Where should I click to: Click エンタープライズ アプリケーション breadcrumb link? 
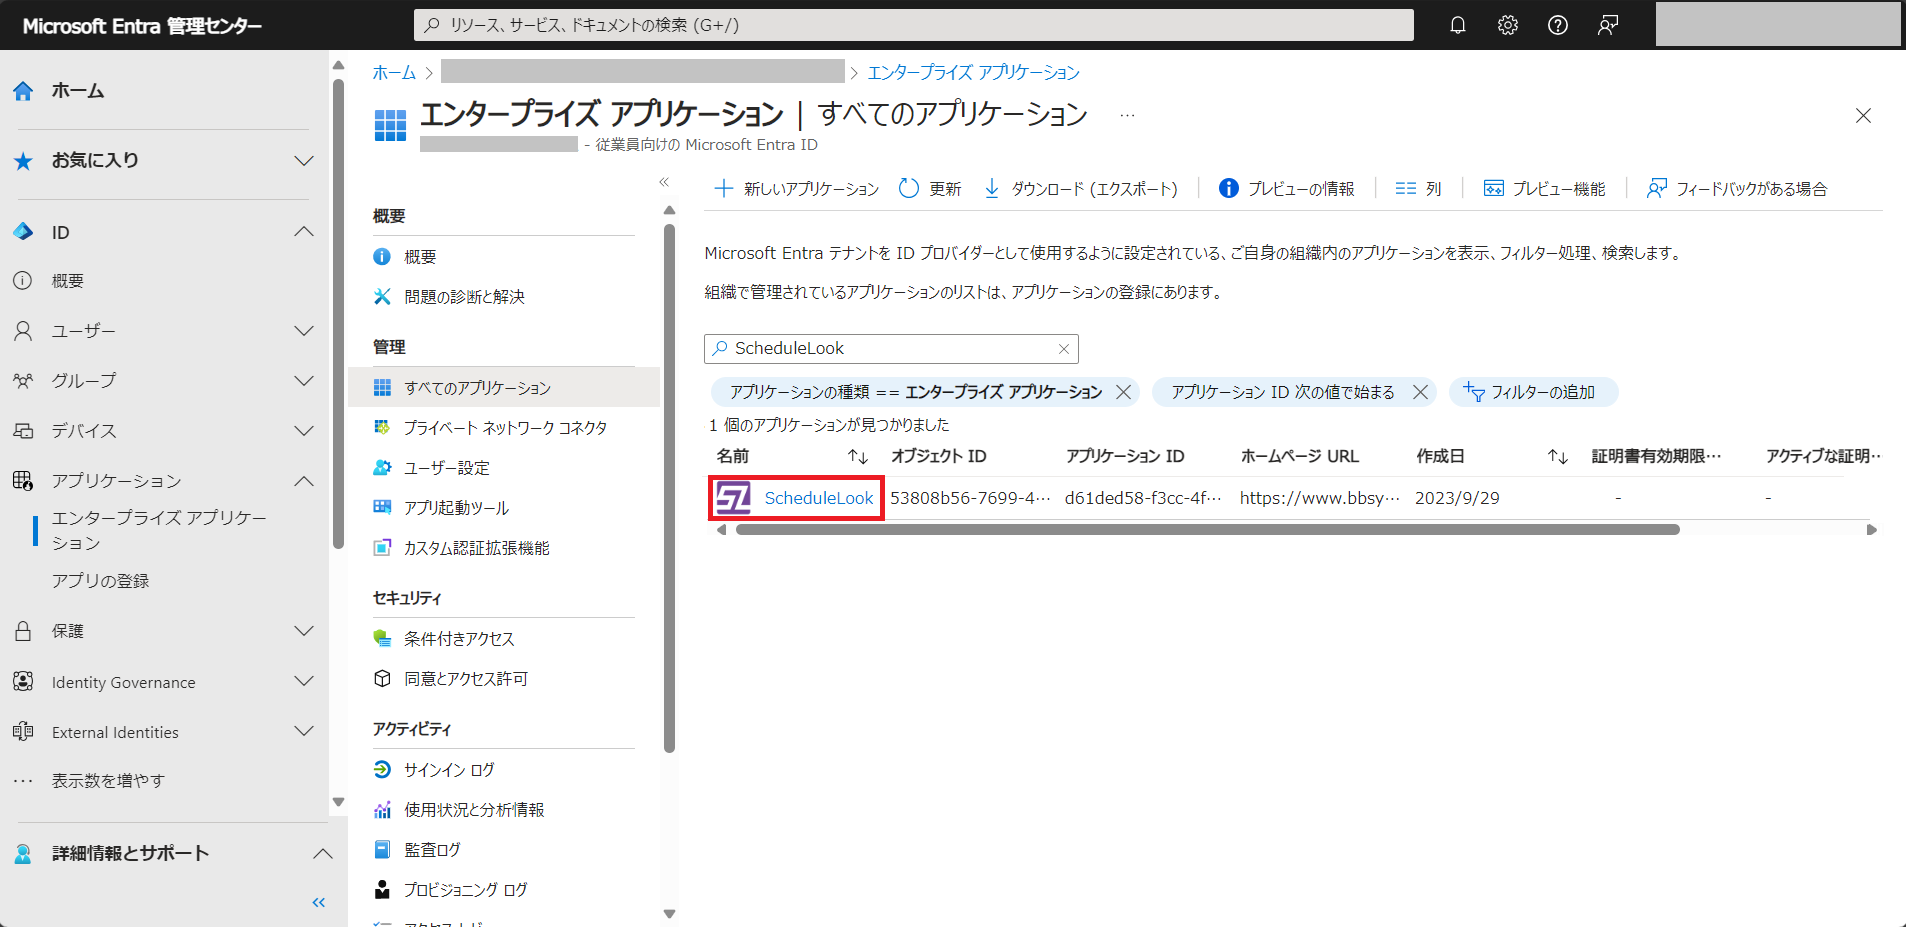(973, 73)
